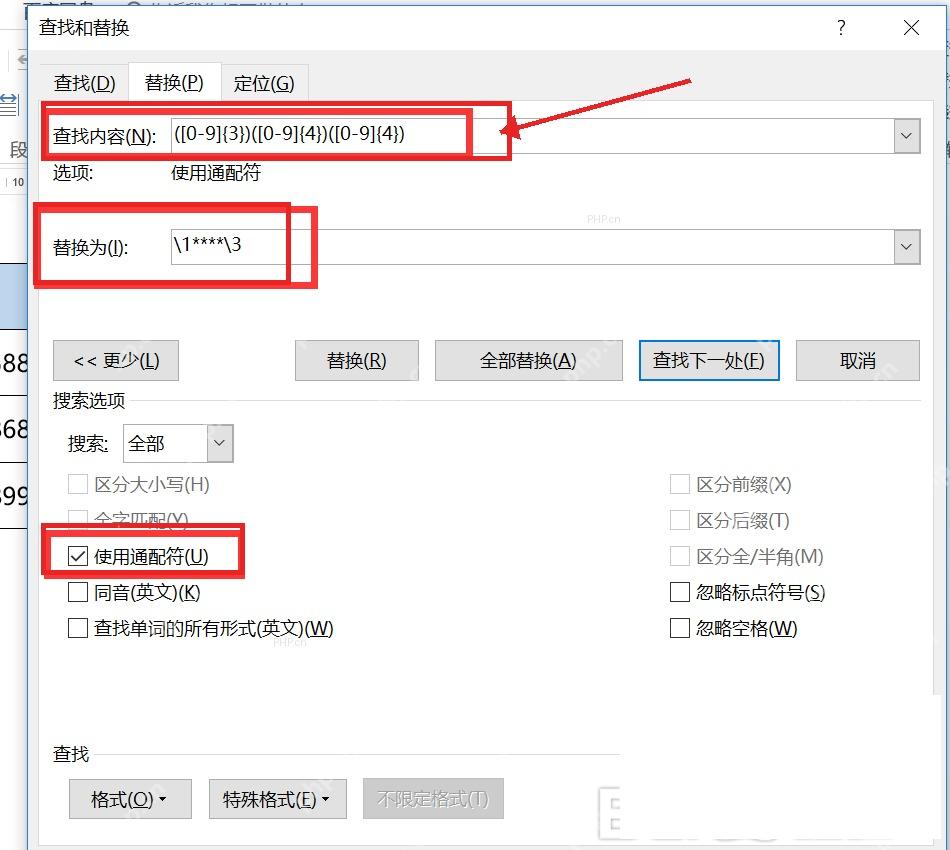Click the 不限定格式(T) button
The image size is (950, 850).
click(433, 799)
